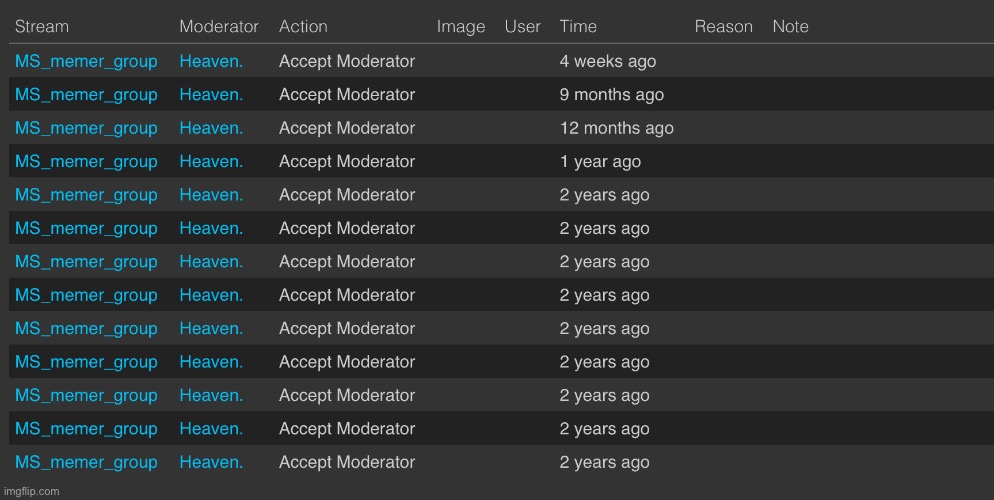Open Heaven. profile in 9 months ago row
Screen dimensions: 994x500
click(211, 95)
